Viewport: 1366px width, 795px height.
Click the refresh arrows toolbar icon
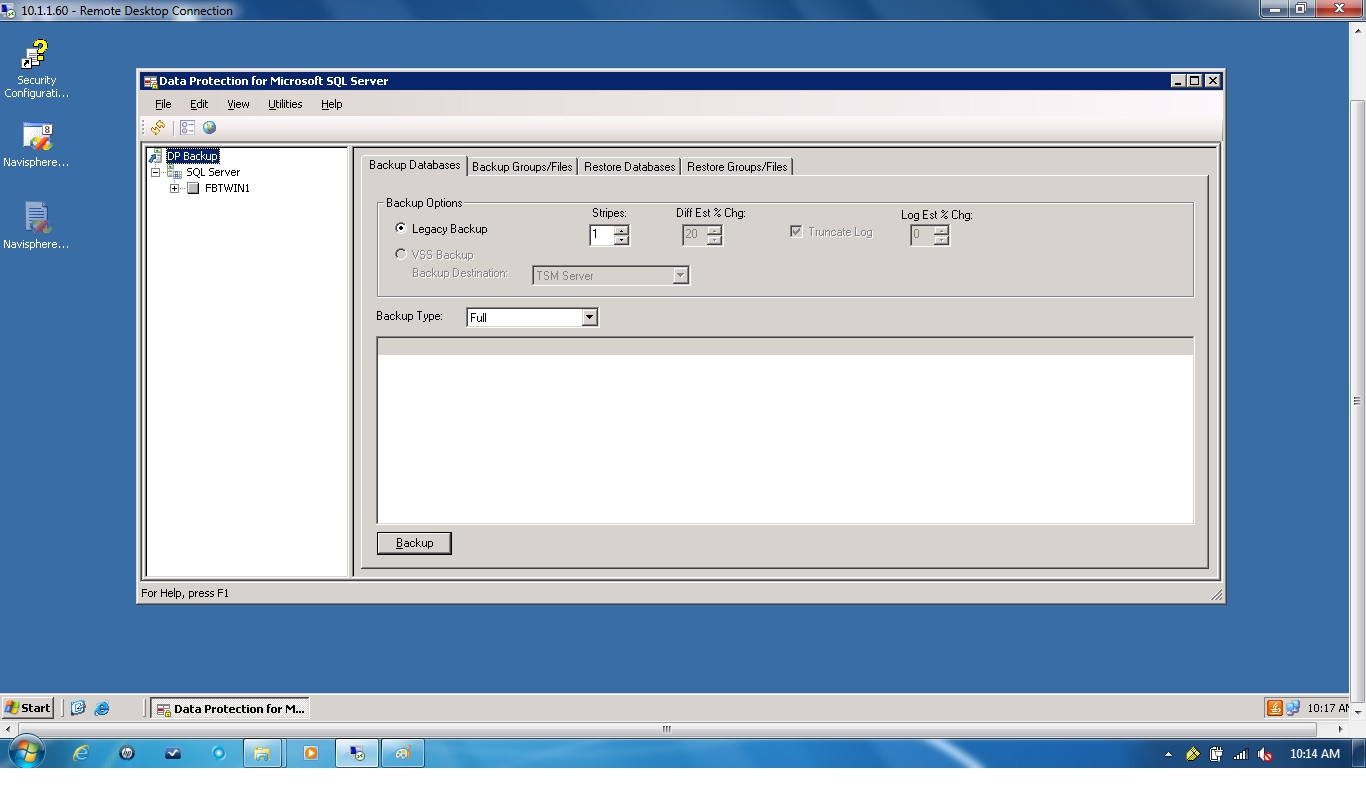click(158, 127)
